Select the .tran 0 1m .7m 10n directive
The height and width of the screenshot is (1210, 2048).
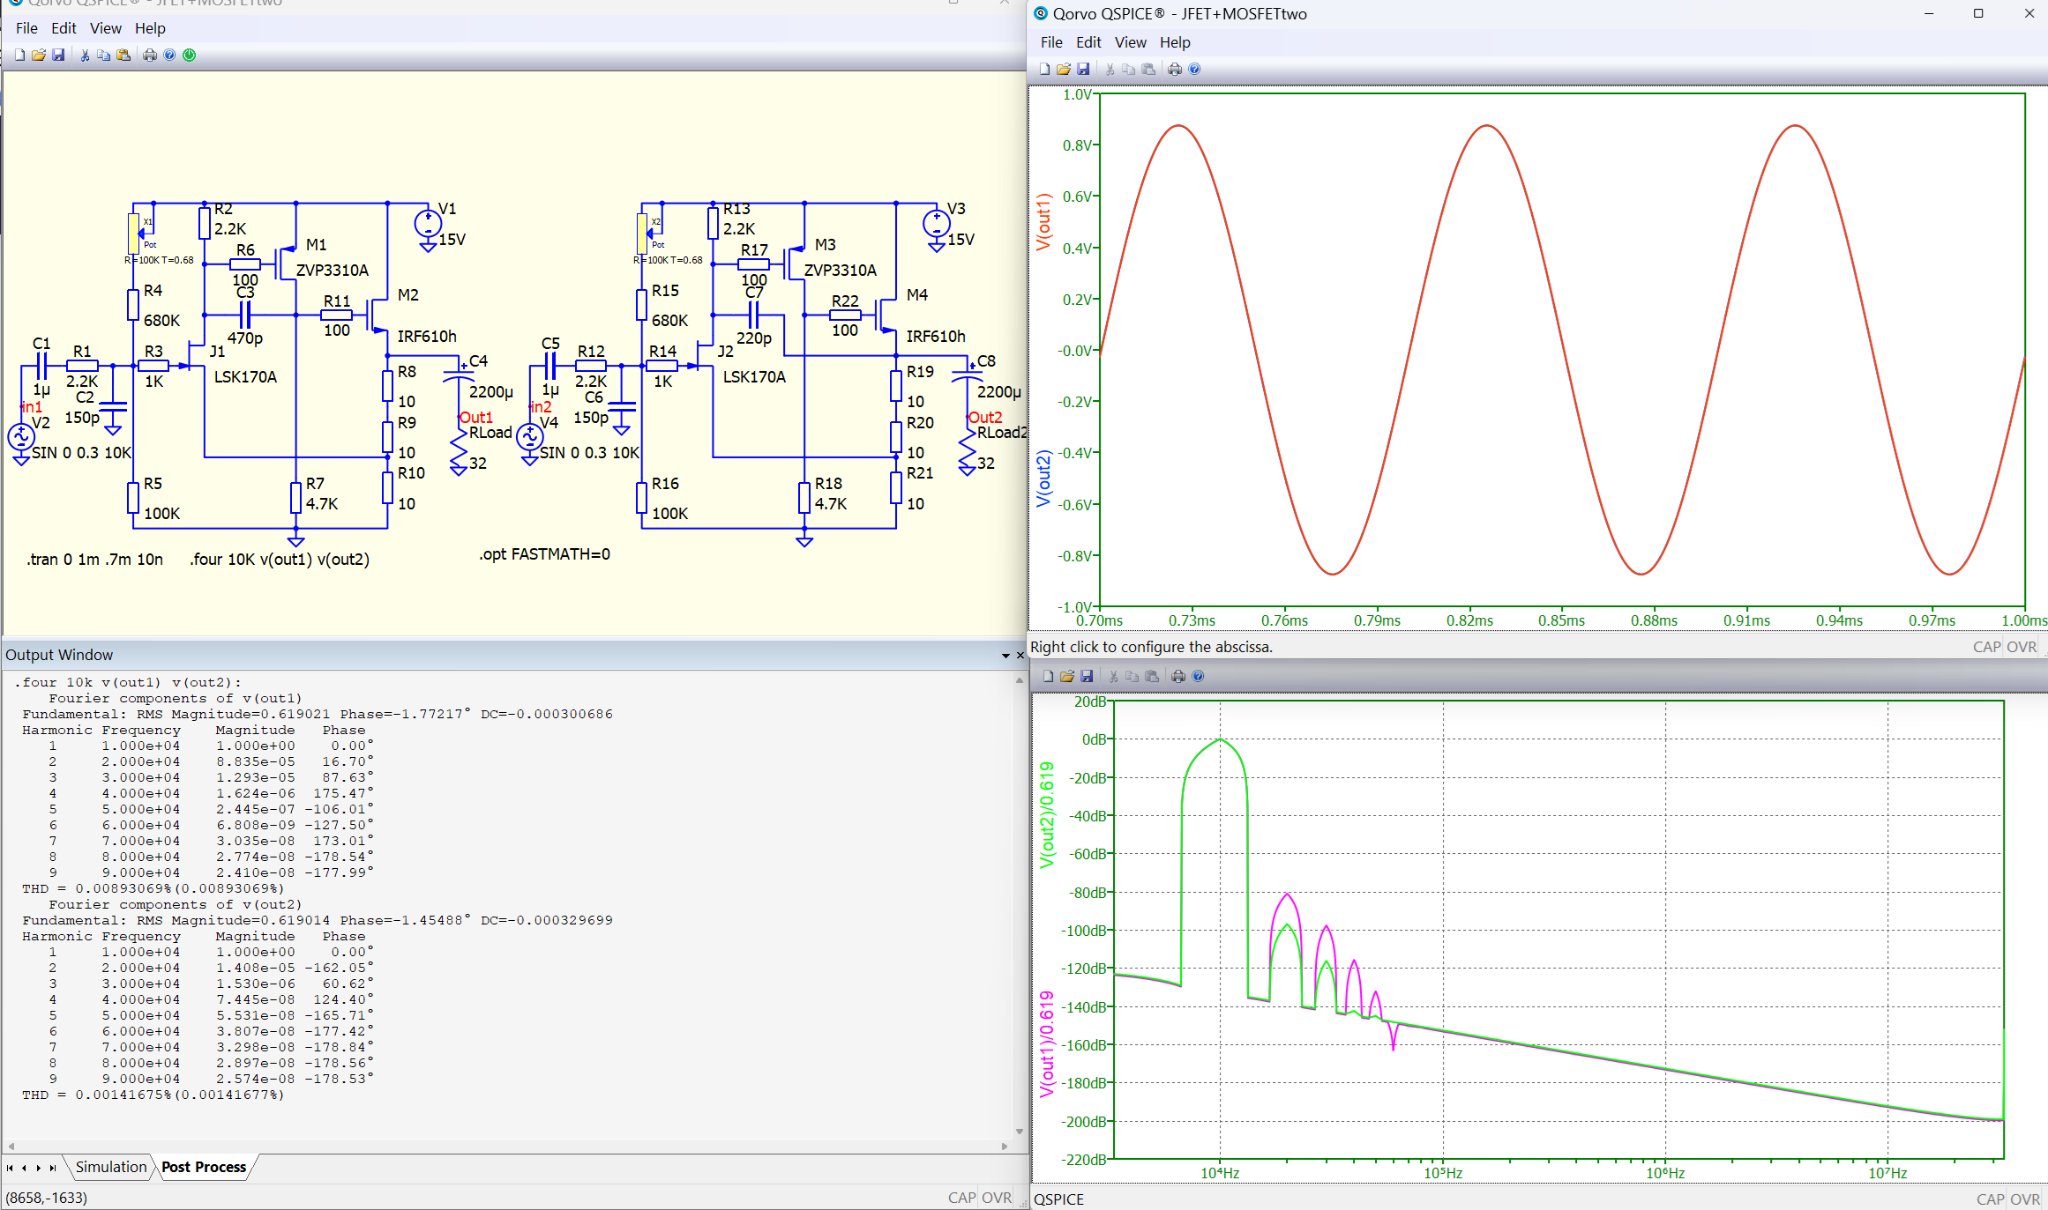click(x=95, y=559)
